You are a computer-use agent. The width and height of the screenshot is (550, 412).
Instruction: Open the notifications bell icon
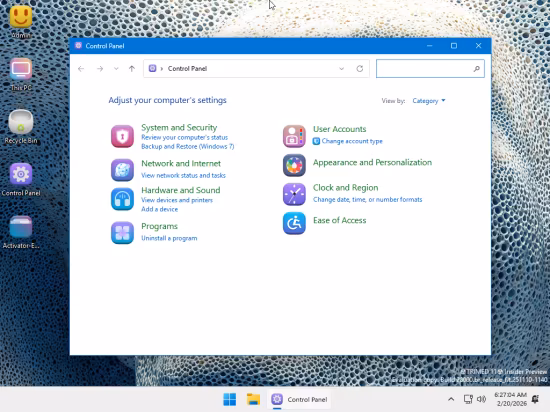[x=535, y=399]
